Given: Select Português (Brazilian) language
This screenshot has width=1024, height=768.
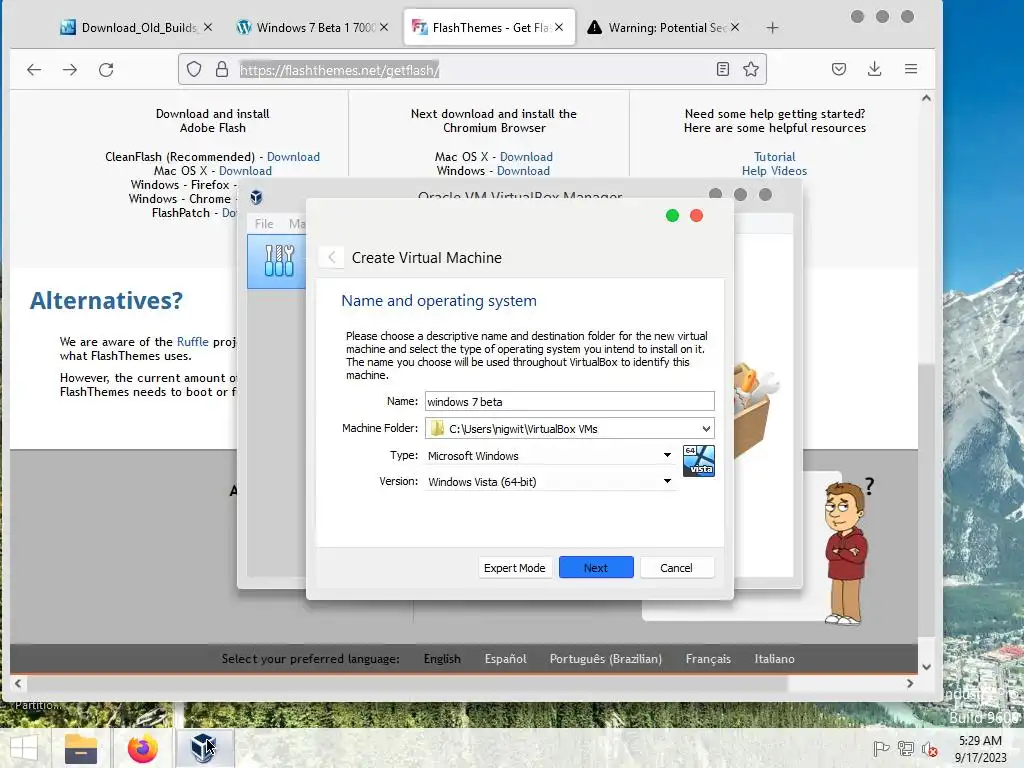Looking at the screenshot, I should point(605,658).
